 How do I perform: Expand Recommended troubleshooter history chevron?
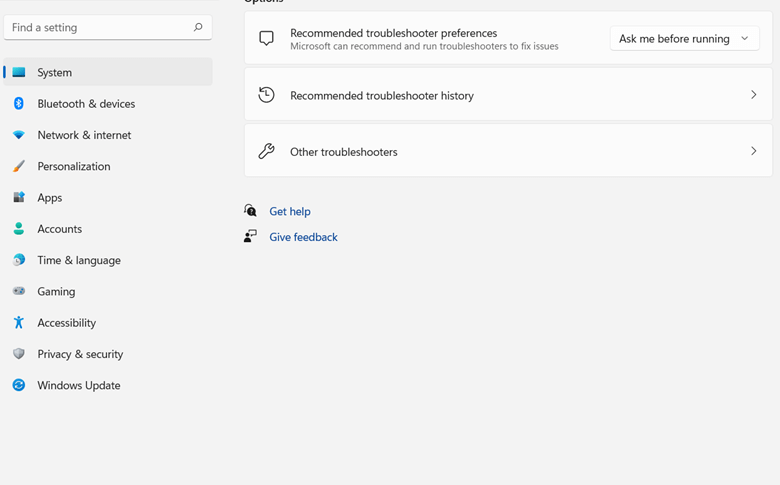pyautogui.click(x=753, y=95)
